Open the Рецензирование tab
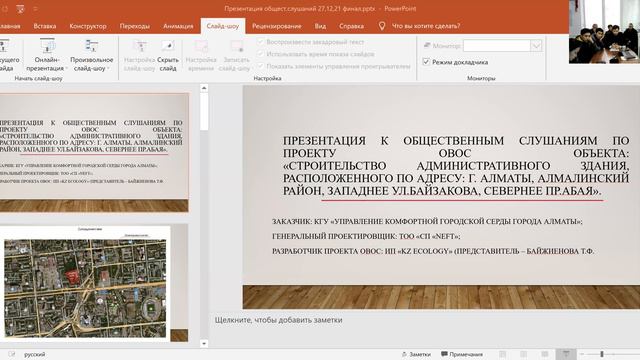This screenshot has height=360, width=640. (277, 26)
